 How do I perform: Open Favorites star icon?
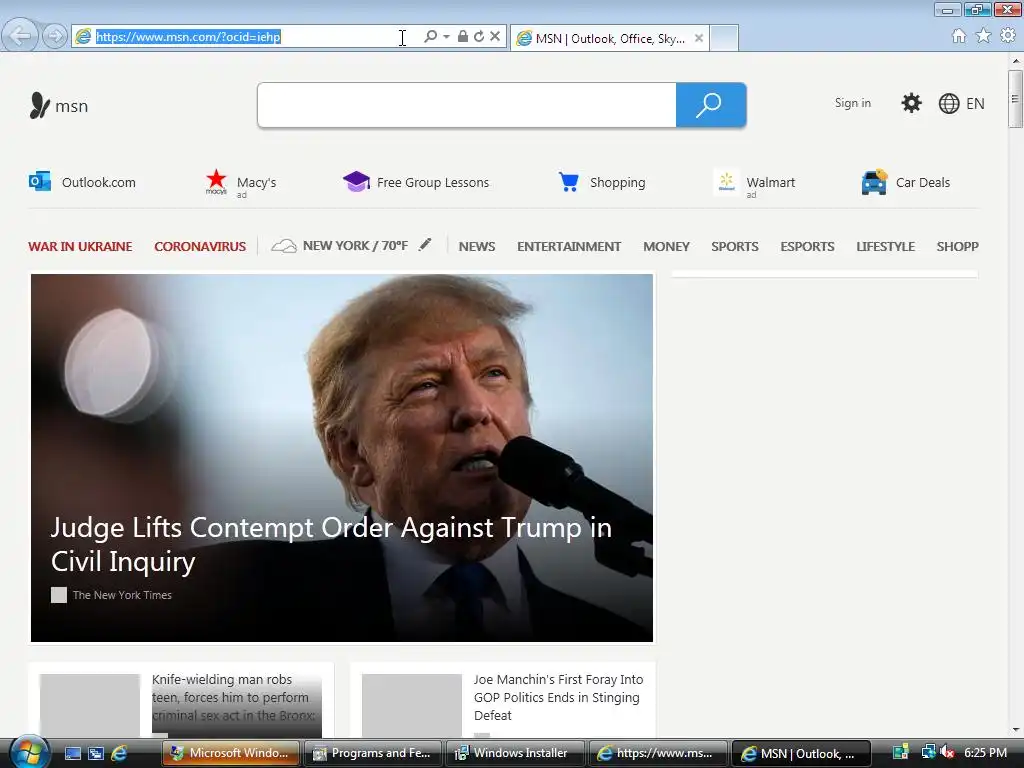click(984, 35)
